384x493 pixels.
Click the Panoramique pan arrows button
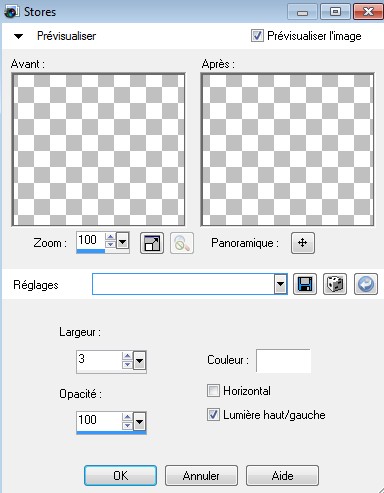point(303,243)
